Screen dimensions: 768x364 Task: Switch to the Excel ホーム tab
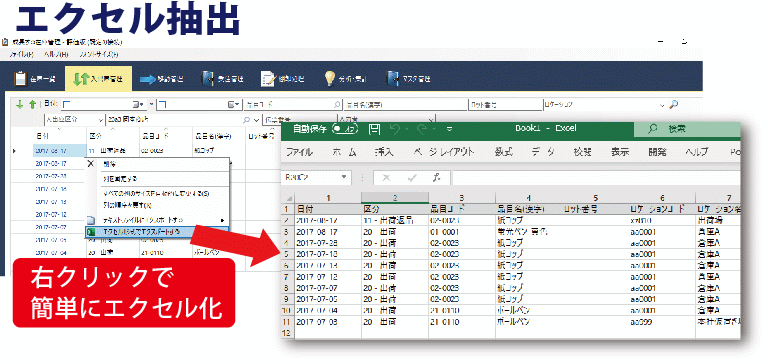(x=345, y=152)
